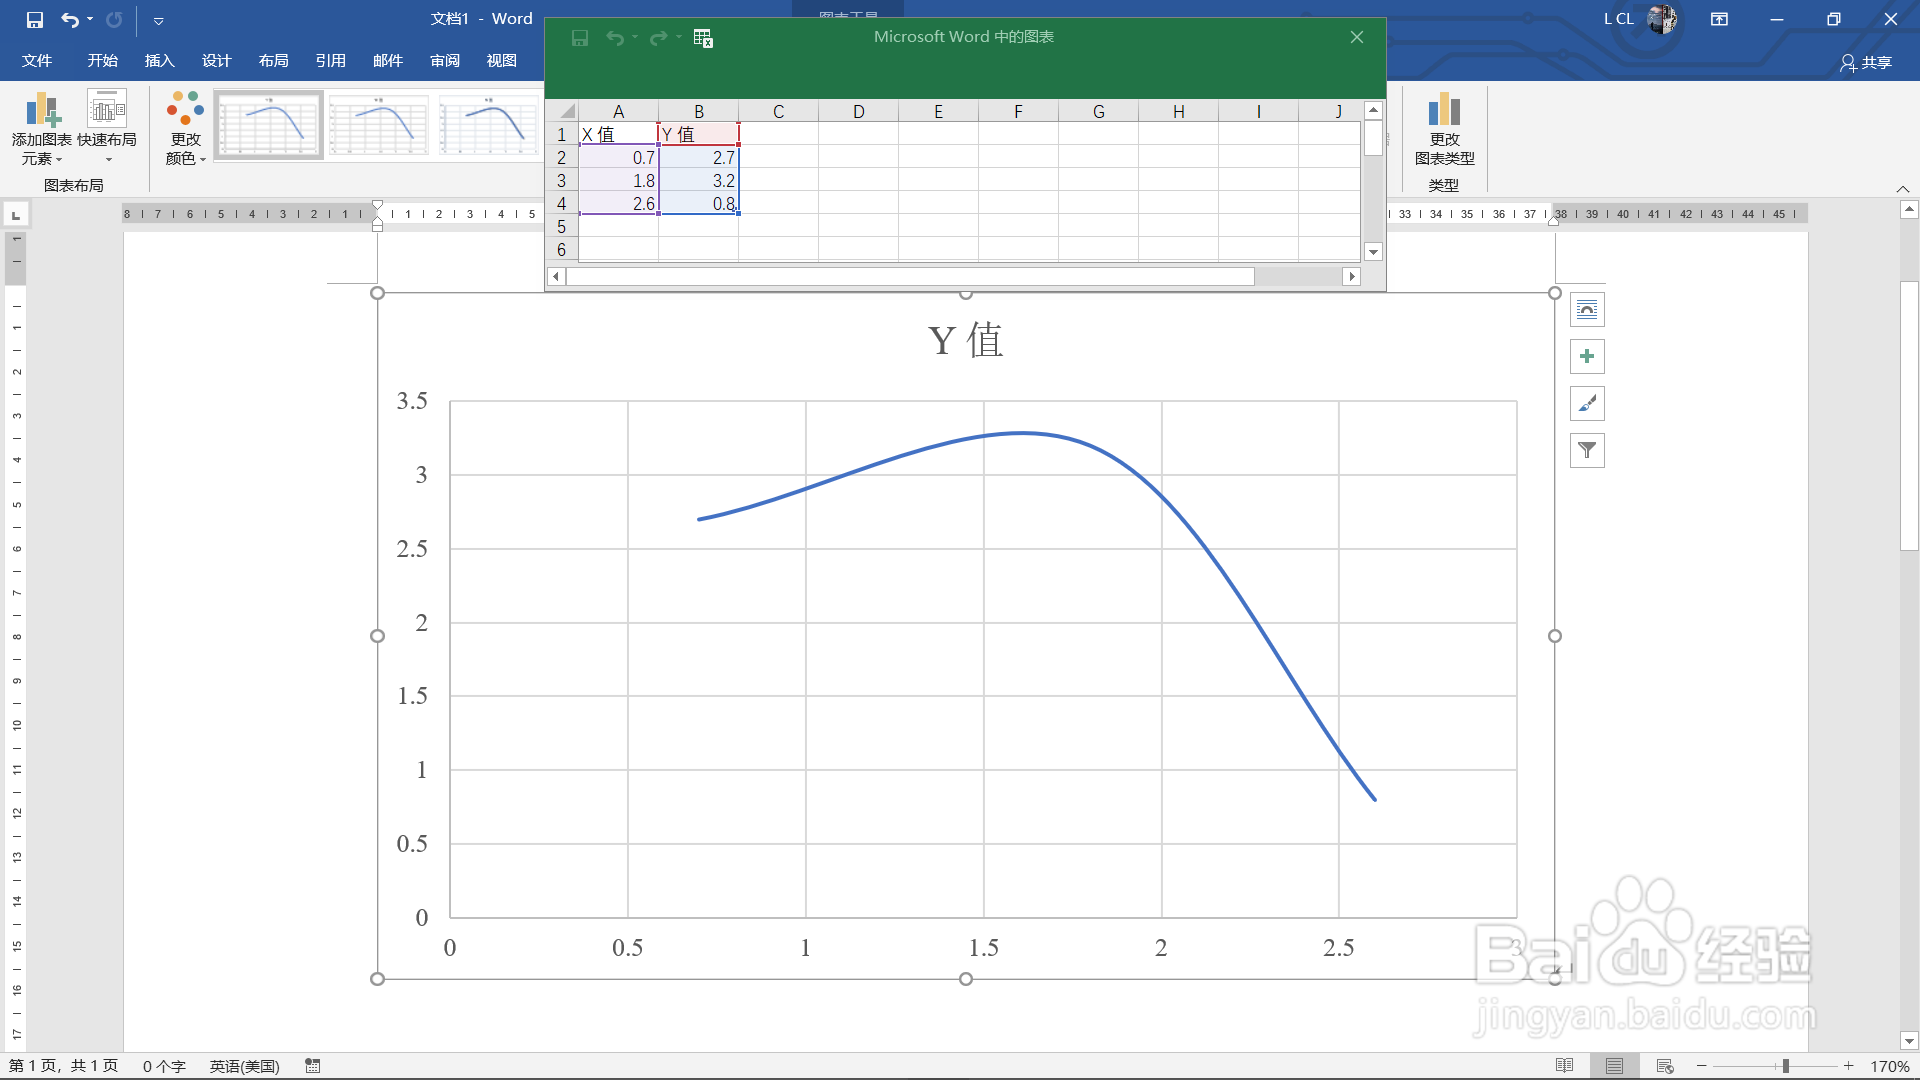Click the Add Chart Element icon
Image resolution: width=1920 pixels, height=1080 pixels.
click(x=42, y=111)
